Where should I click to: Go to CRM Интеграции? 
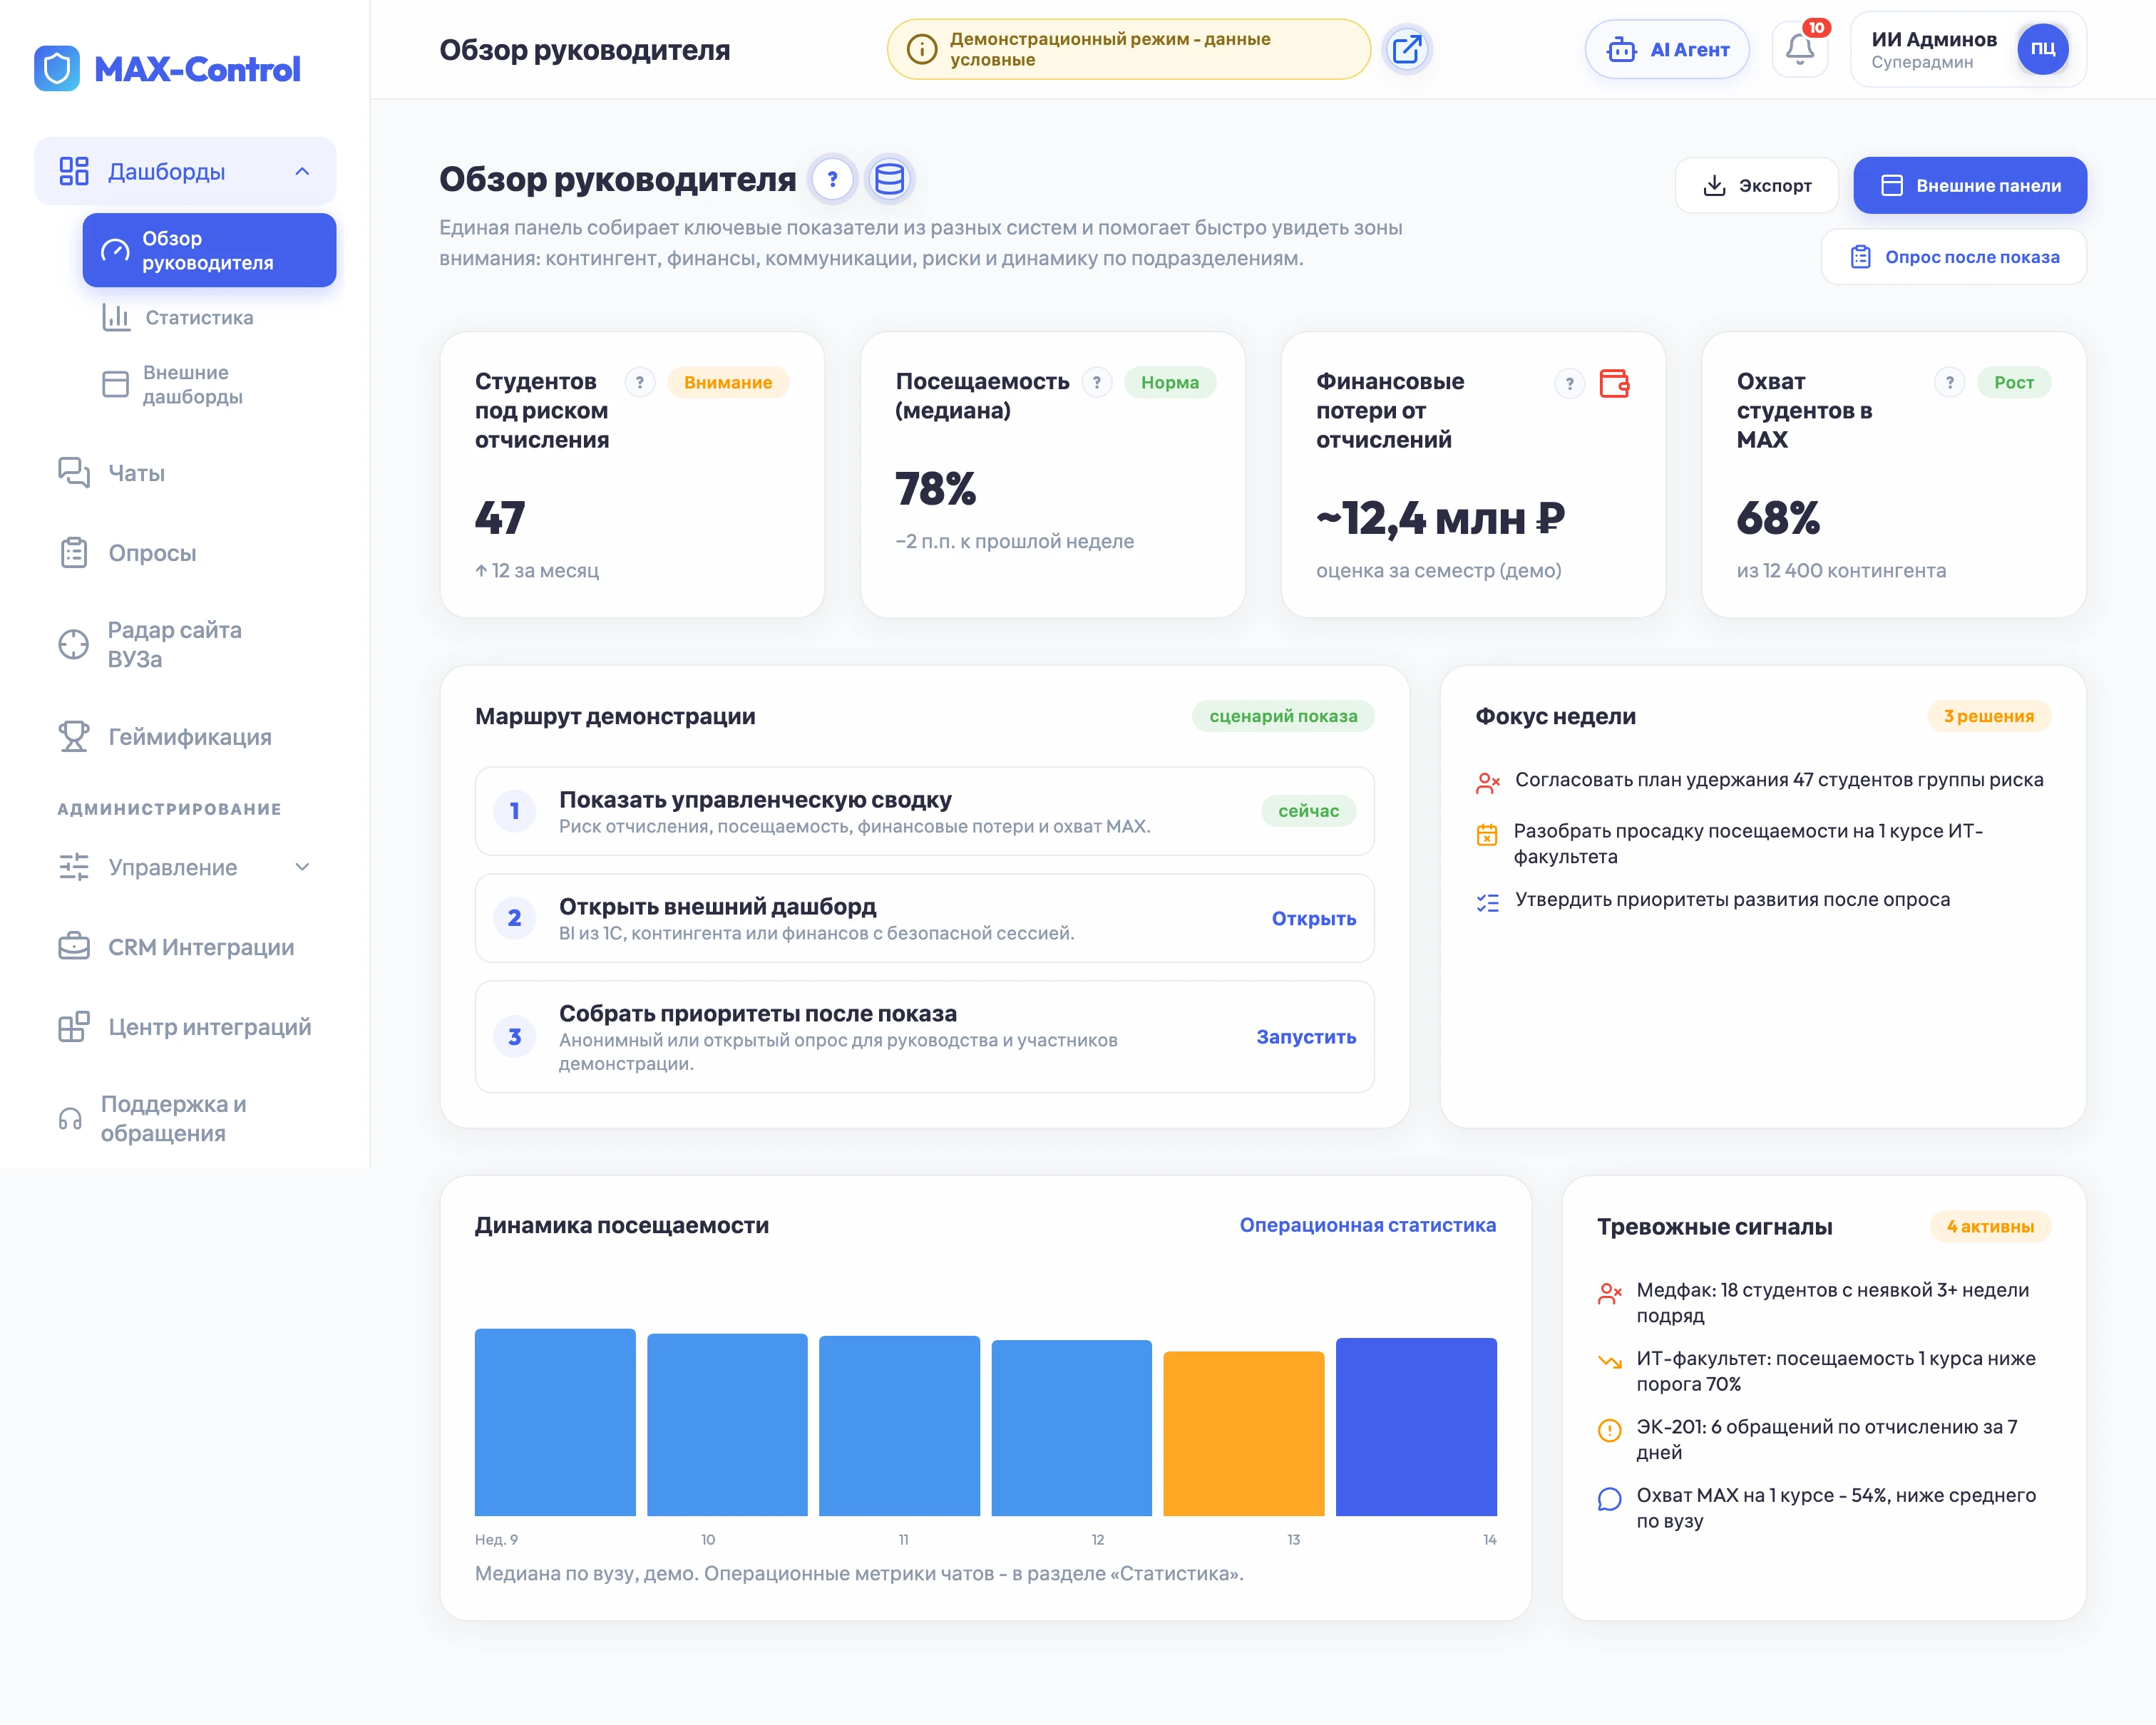185,947
